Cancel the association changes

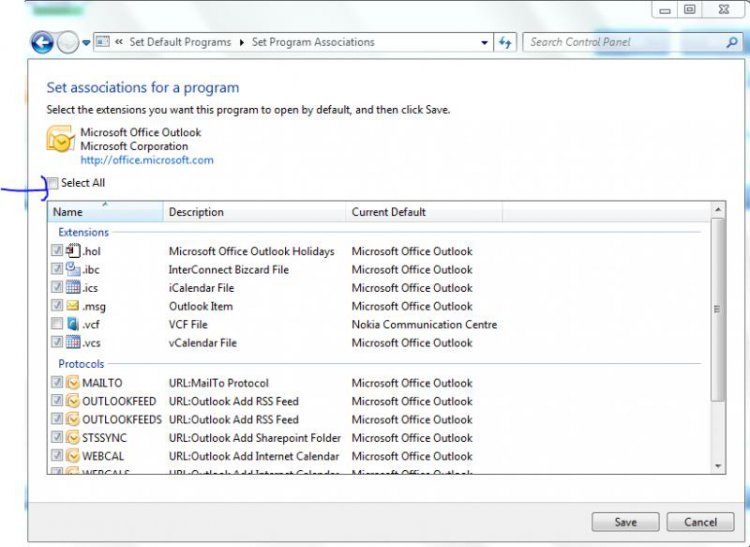click(700, 522)
